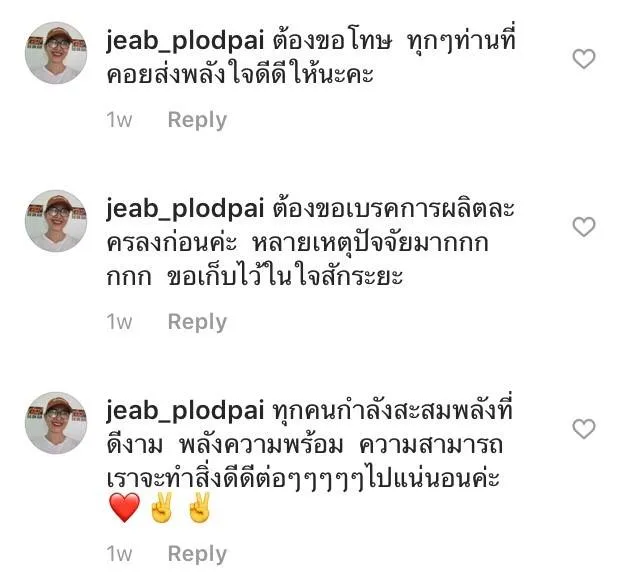Reply to the ต้องขอโทษ comment

[x=197, y=120]
